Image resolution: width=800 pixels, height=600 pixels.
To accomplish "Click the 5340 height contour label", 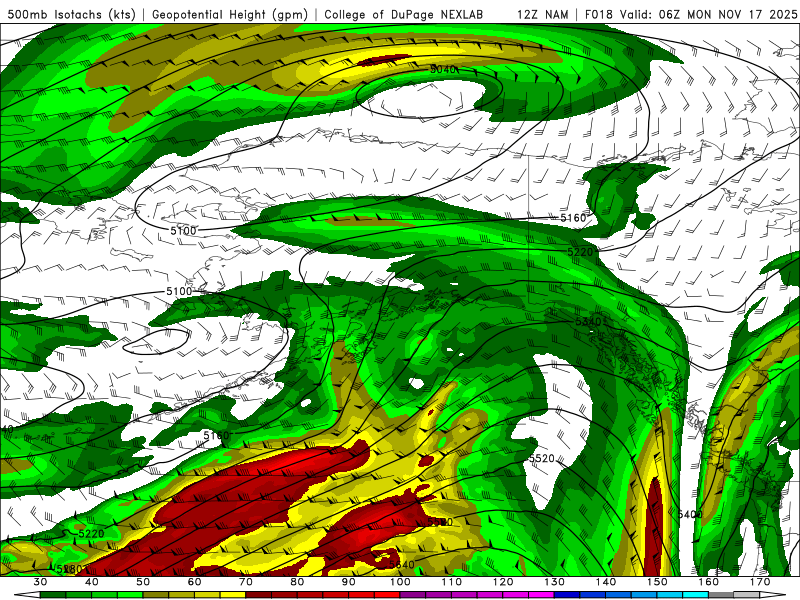I will tap(589, 321).
